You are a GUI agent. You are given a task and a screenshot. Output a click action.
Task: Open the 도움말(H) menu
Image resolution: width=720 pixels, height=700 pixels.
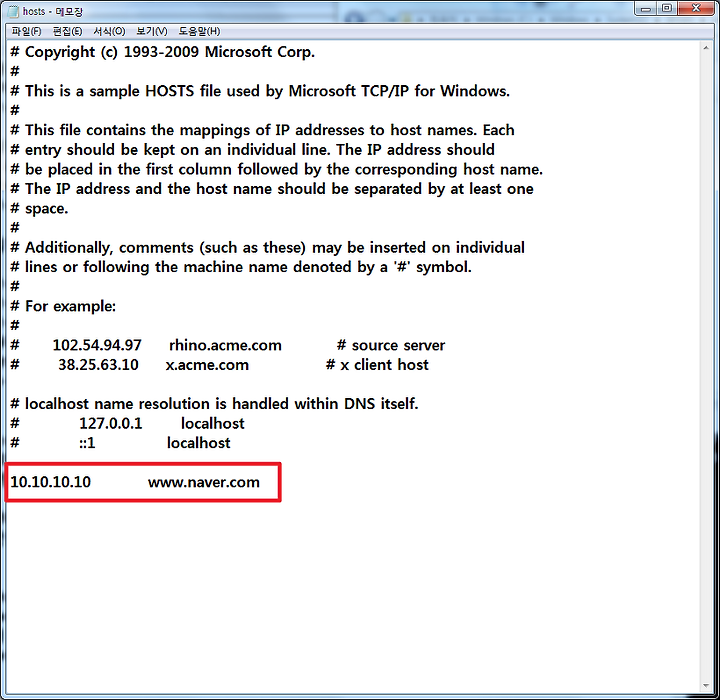click(x=199, y=31)
